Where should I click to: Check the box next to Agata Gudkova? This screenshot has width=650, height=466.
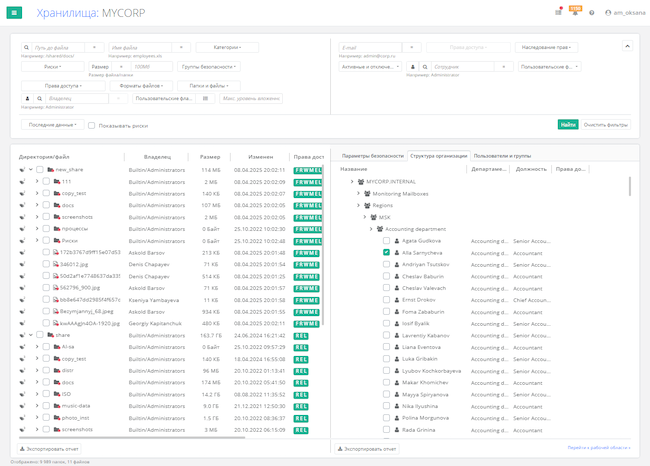pos(386,241)
